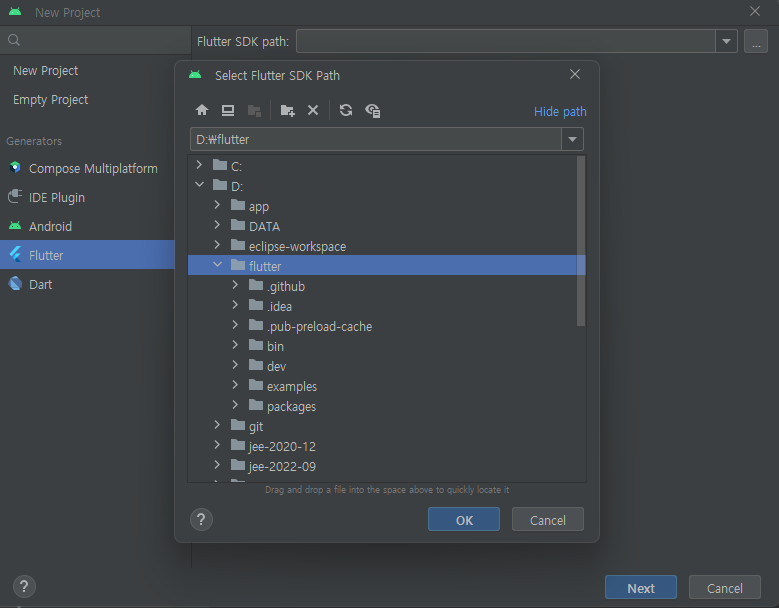Image resolution: width=779 pixels, height=608 pixels.
Task: Click the Flutter SDK path input field
Action: tap(505, 41)
